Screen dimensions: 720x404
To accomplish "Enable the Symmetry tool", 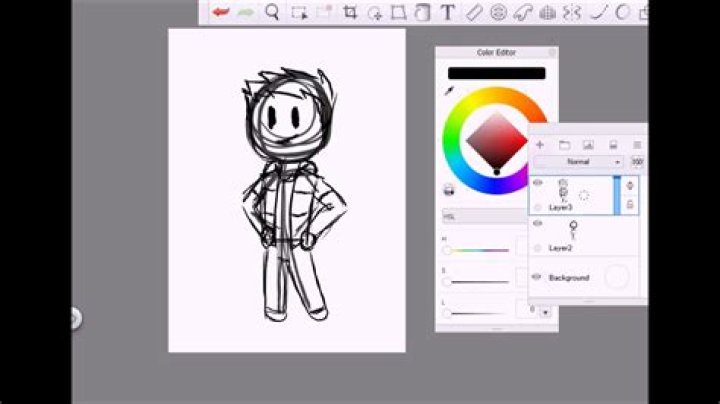I will click(572, 13).
